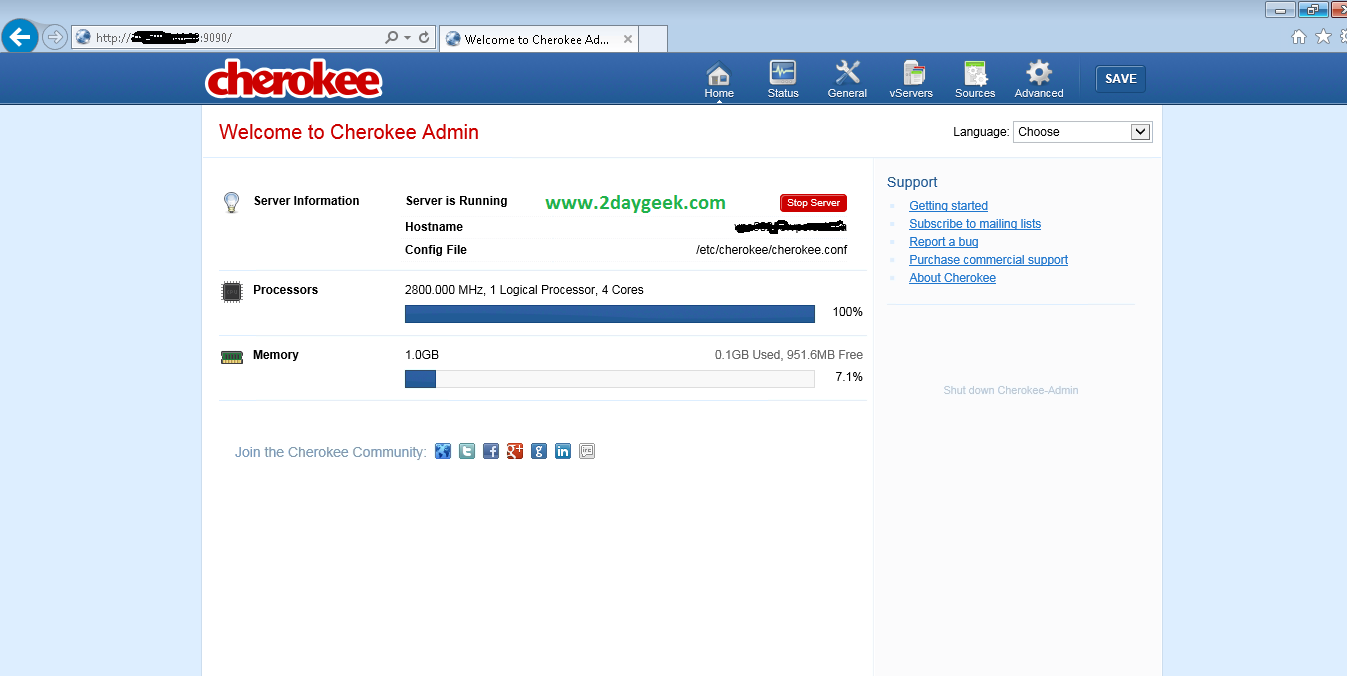This screenshot has height=676, width=1347.
Task: Open Cherokee IRC chat icon
Action: click(587, 451)
